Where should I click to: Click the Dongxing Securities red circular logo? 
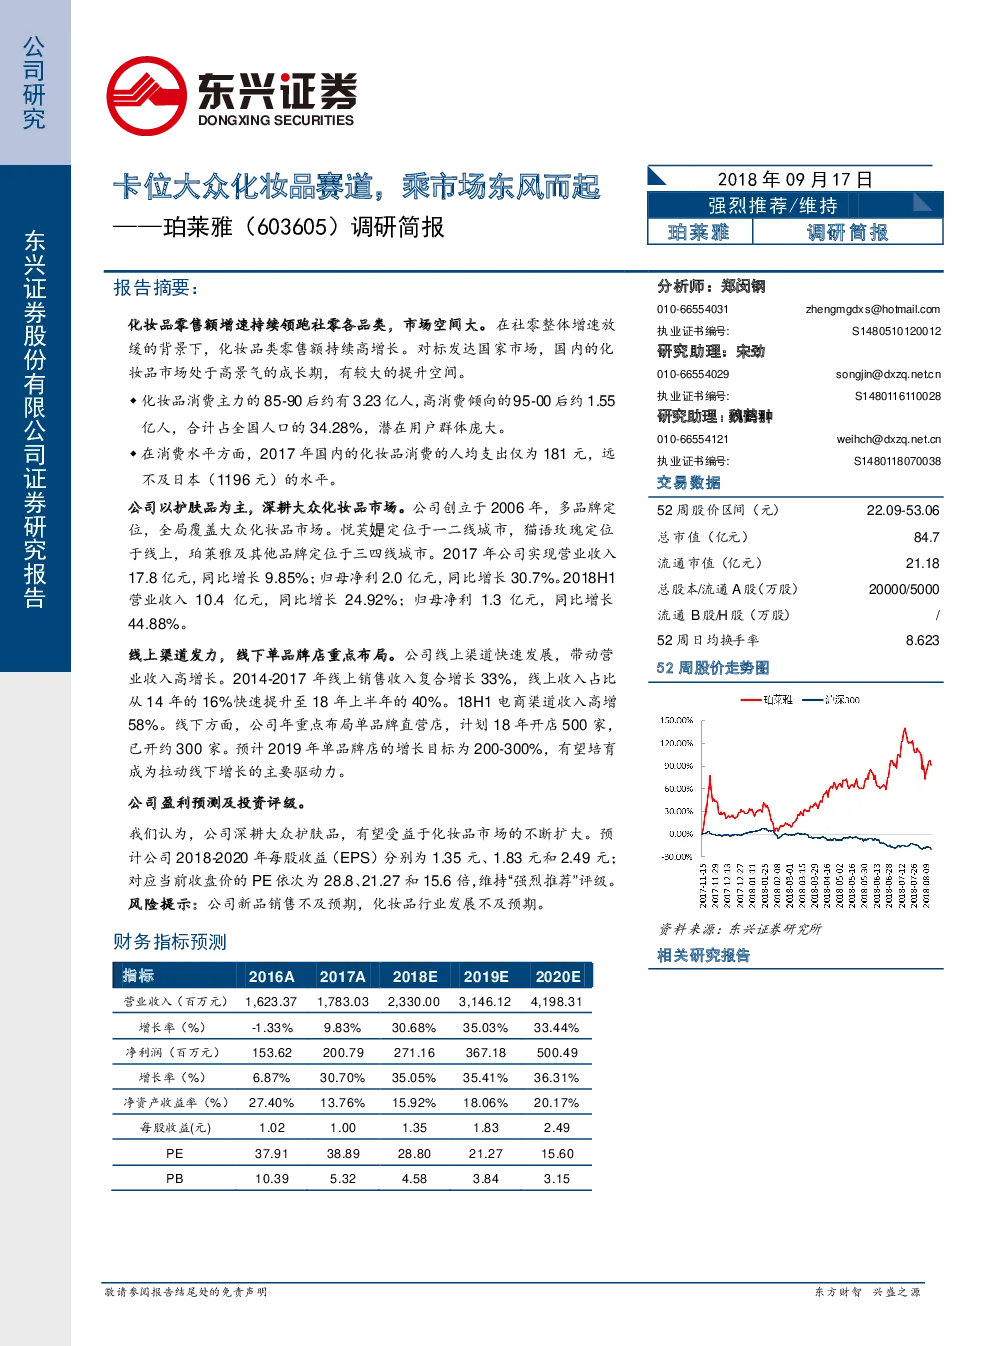tap(146, 96)
